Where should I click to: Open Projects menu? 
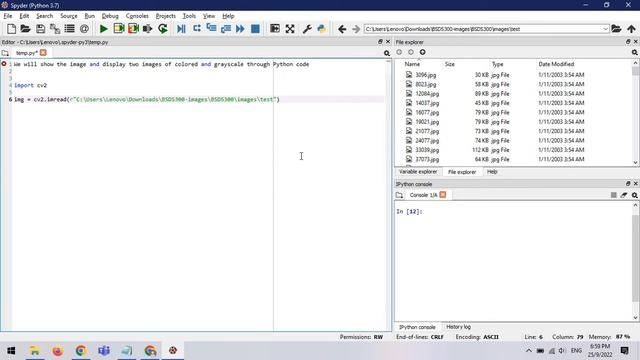165,16
